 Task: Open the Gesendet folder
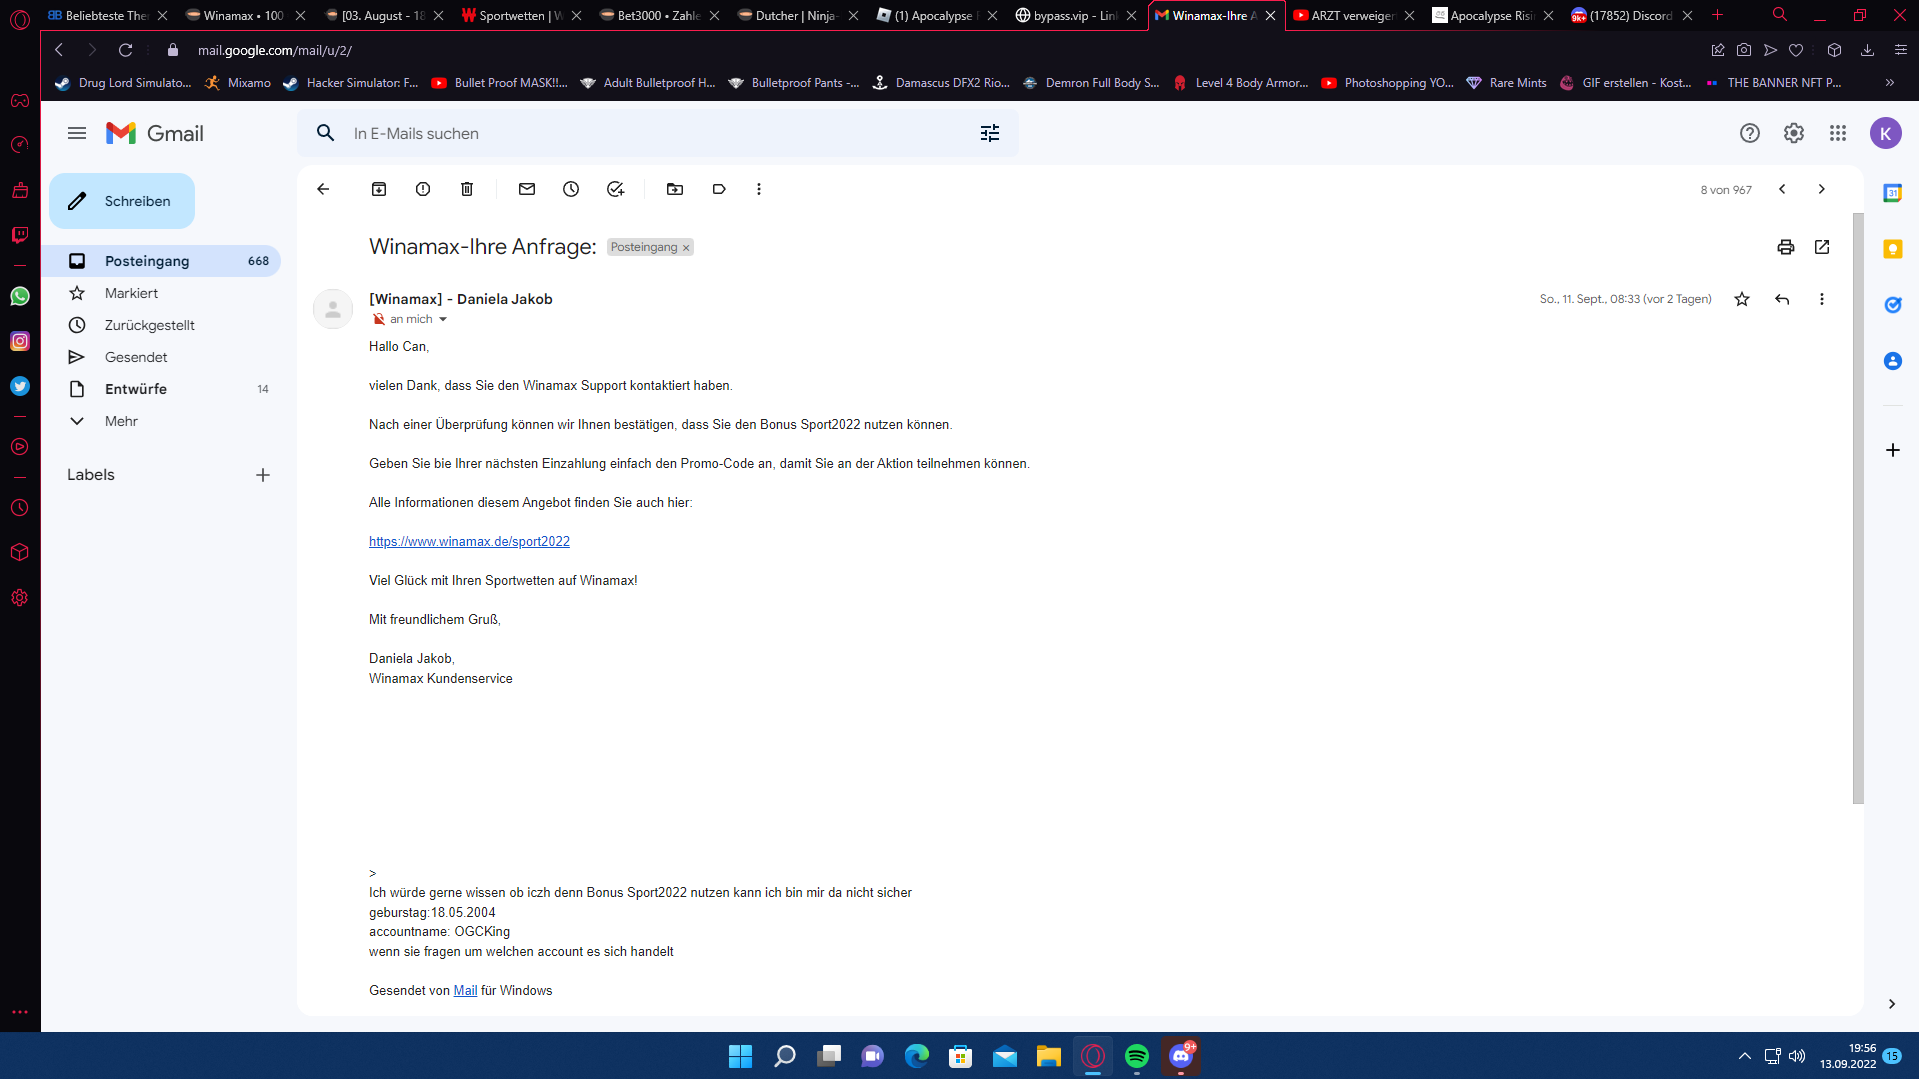pyautogui.click(x=161, y=357)
